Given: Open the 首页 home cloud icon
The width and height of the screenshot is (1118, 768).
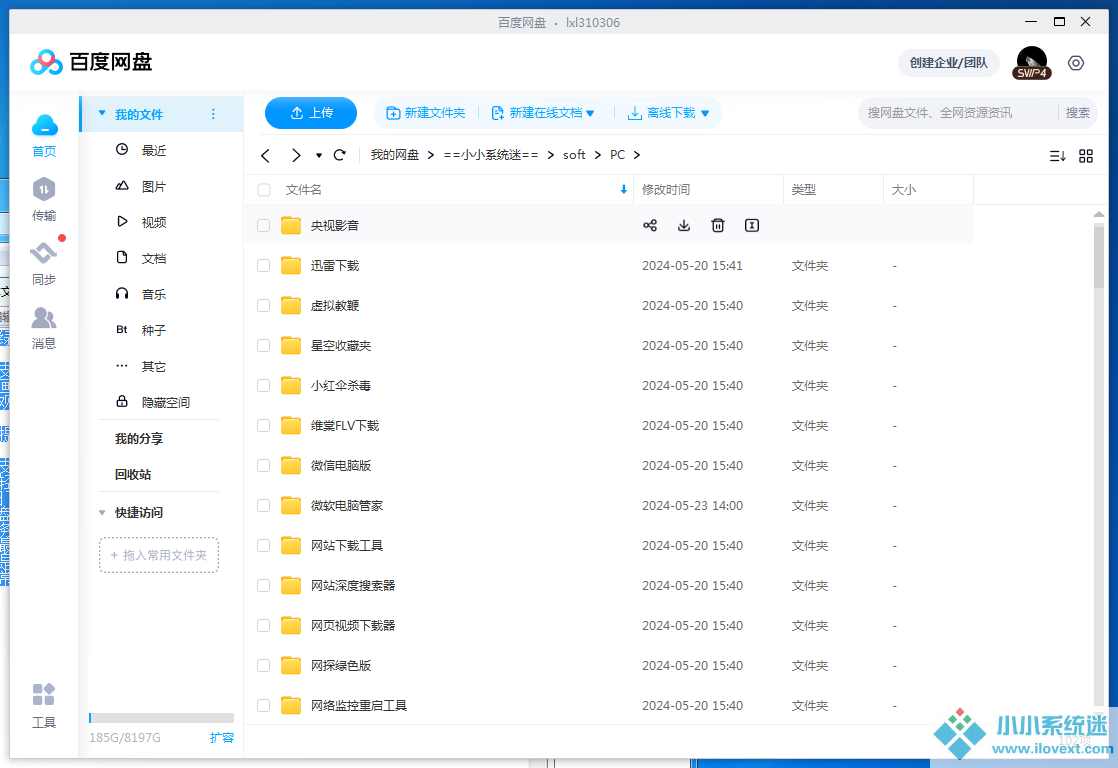Looking at the screenshot, I should [x=44, y=126].
